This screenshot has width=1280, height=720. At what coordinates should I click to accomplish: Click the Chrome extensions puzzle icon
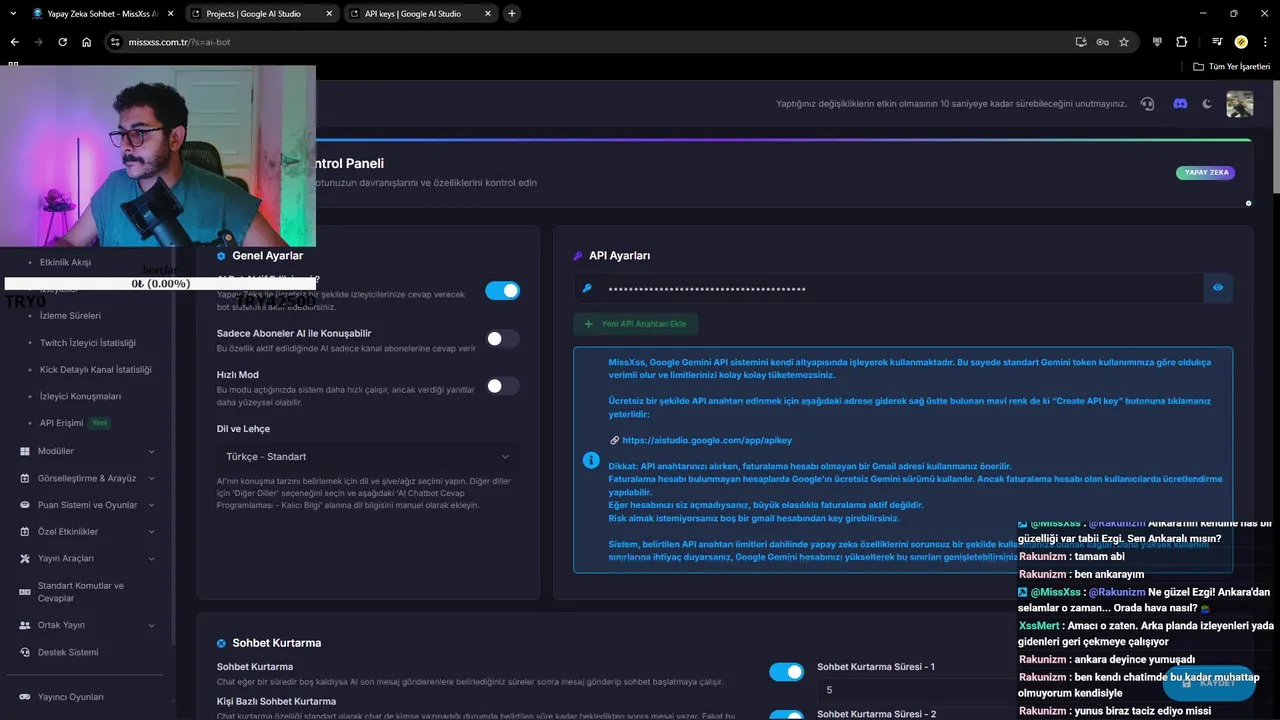coord(1181,42)
